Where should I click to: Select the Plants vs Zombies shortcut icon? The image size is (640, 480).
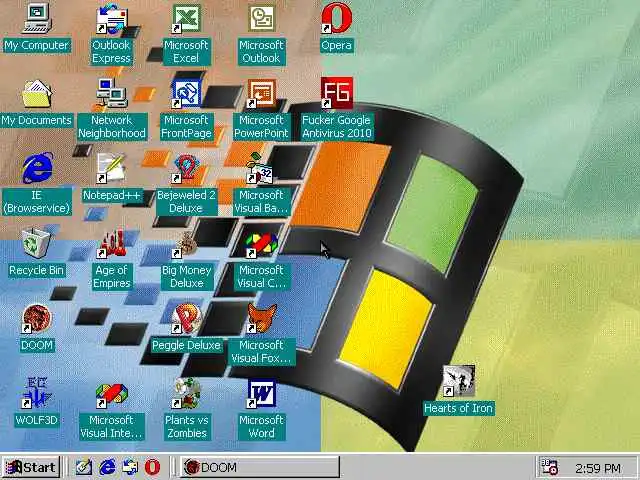point(186,393)
